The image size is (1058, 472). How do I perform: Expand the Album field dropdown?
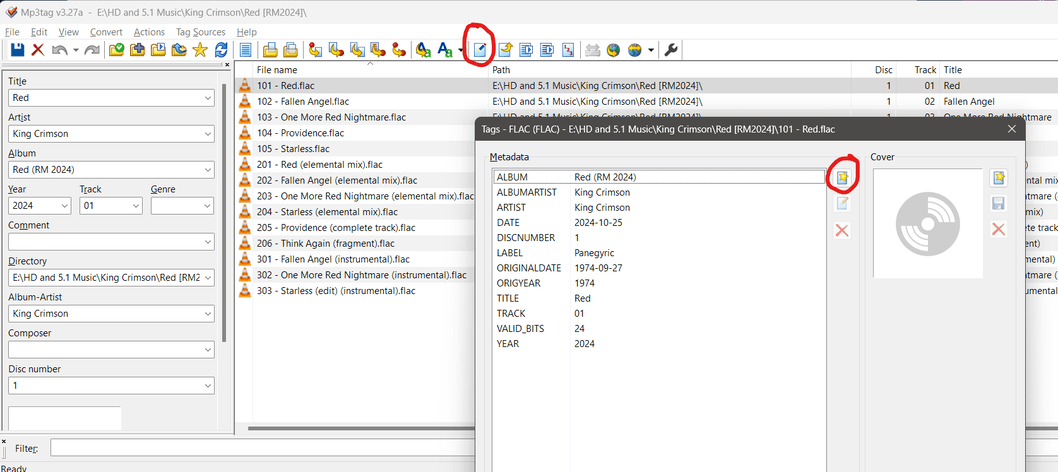point(207,170)
